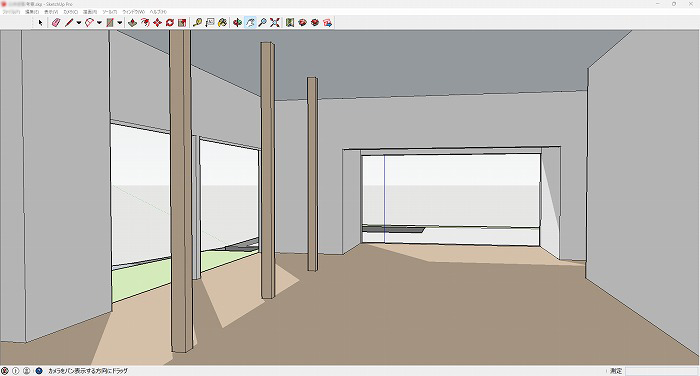Click the Measurements input box
The image size is (700, 376).
click(661, 371)
